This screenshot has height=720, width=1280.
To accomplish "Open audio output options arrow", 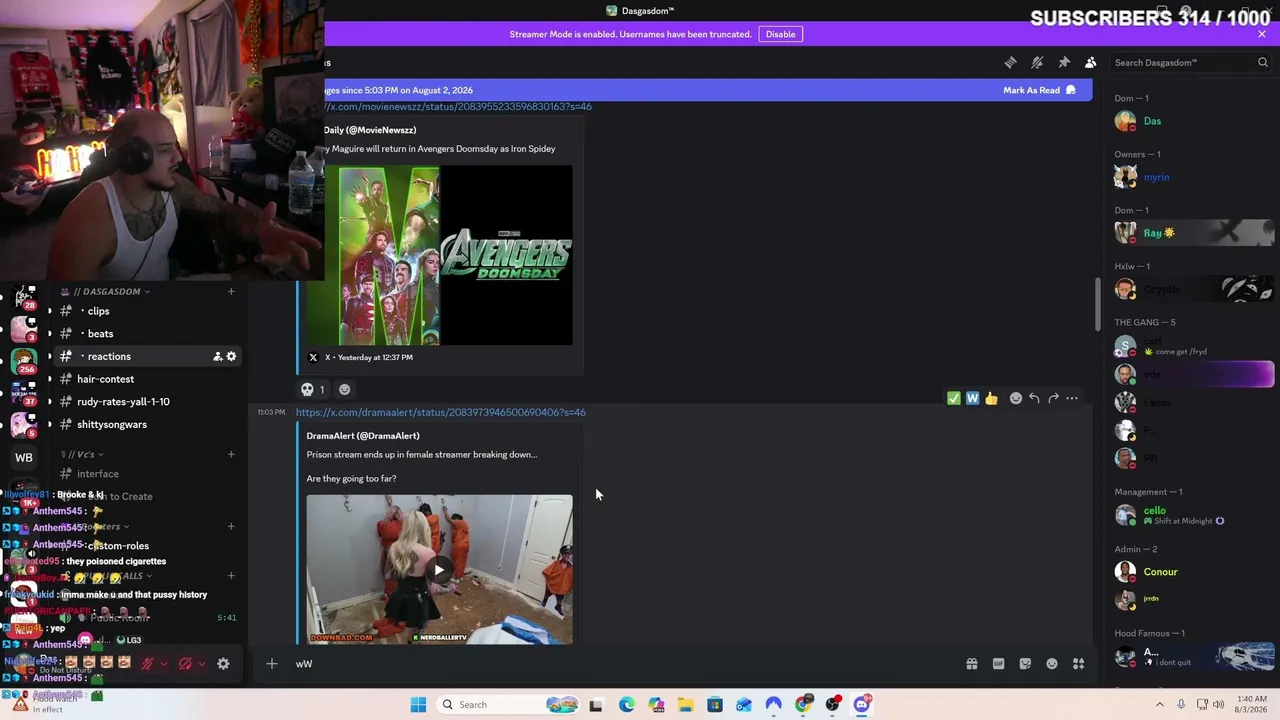I will tap(201, 663).
